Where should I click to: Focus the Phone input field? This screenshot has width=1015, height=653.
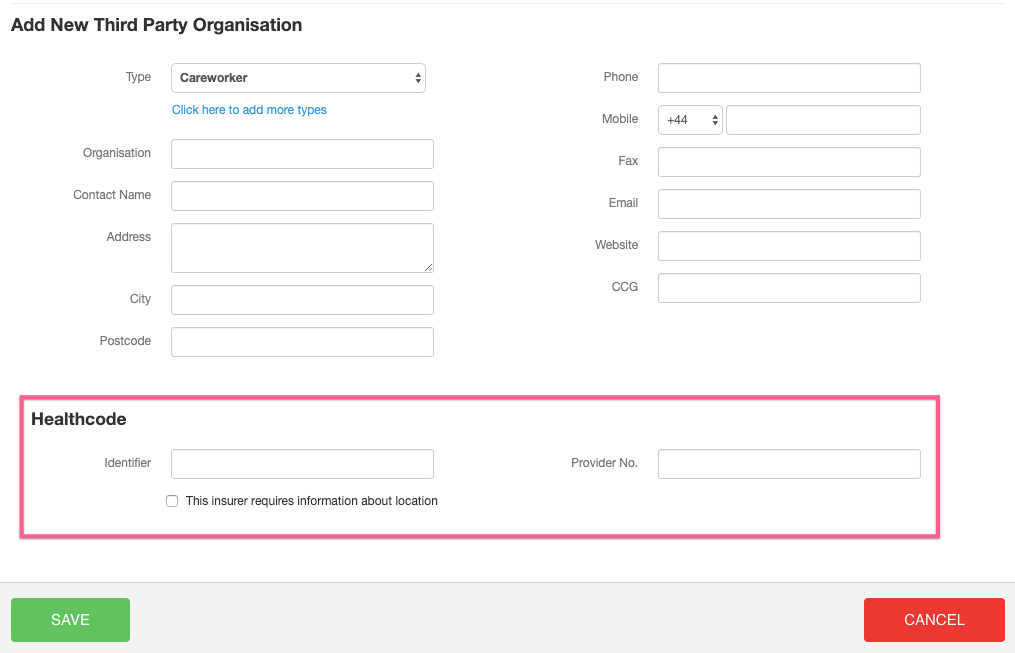click(x=788, y=78)
